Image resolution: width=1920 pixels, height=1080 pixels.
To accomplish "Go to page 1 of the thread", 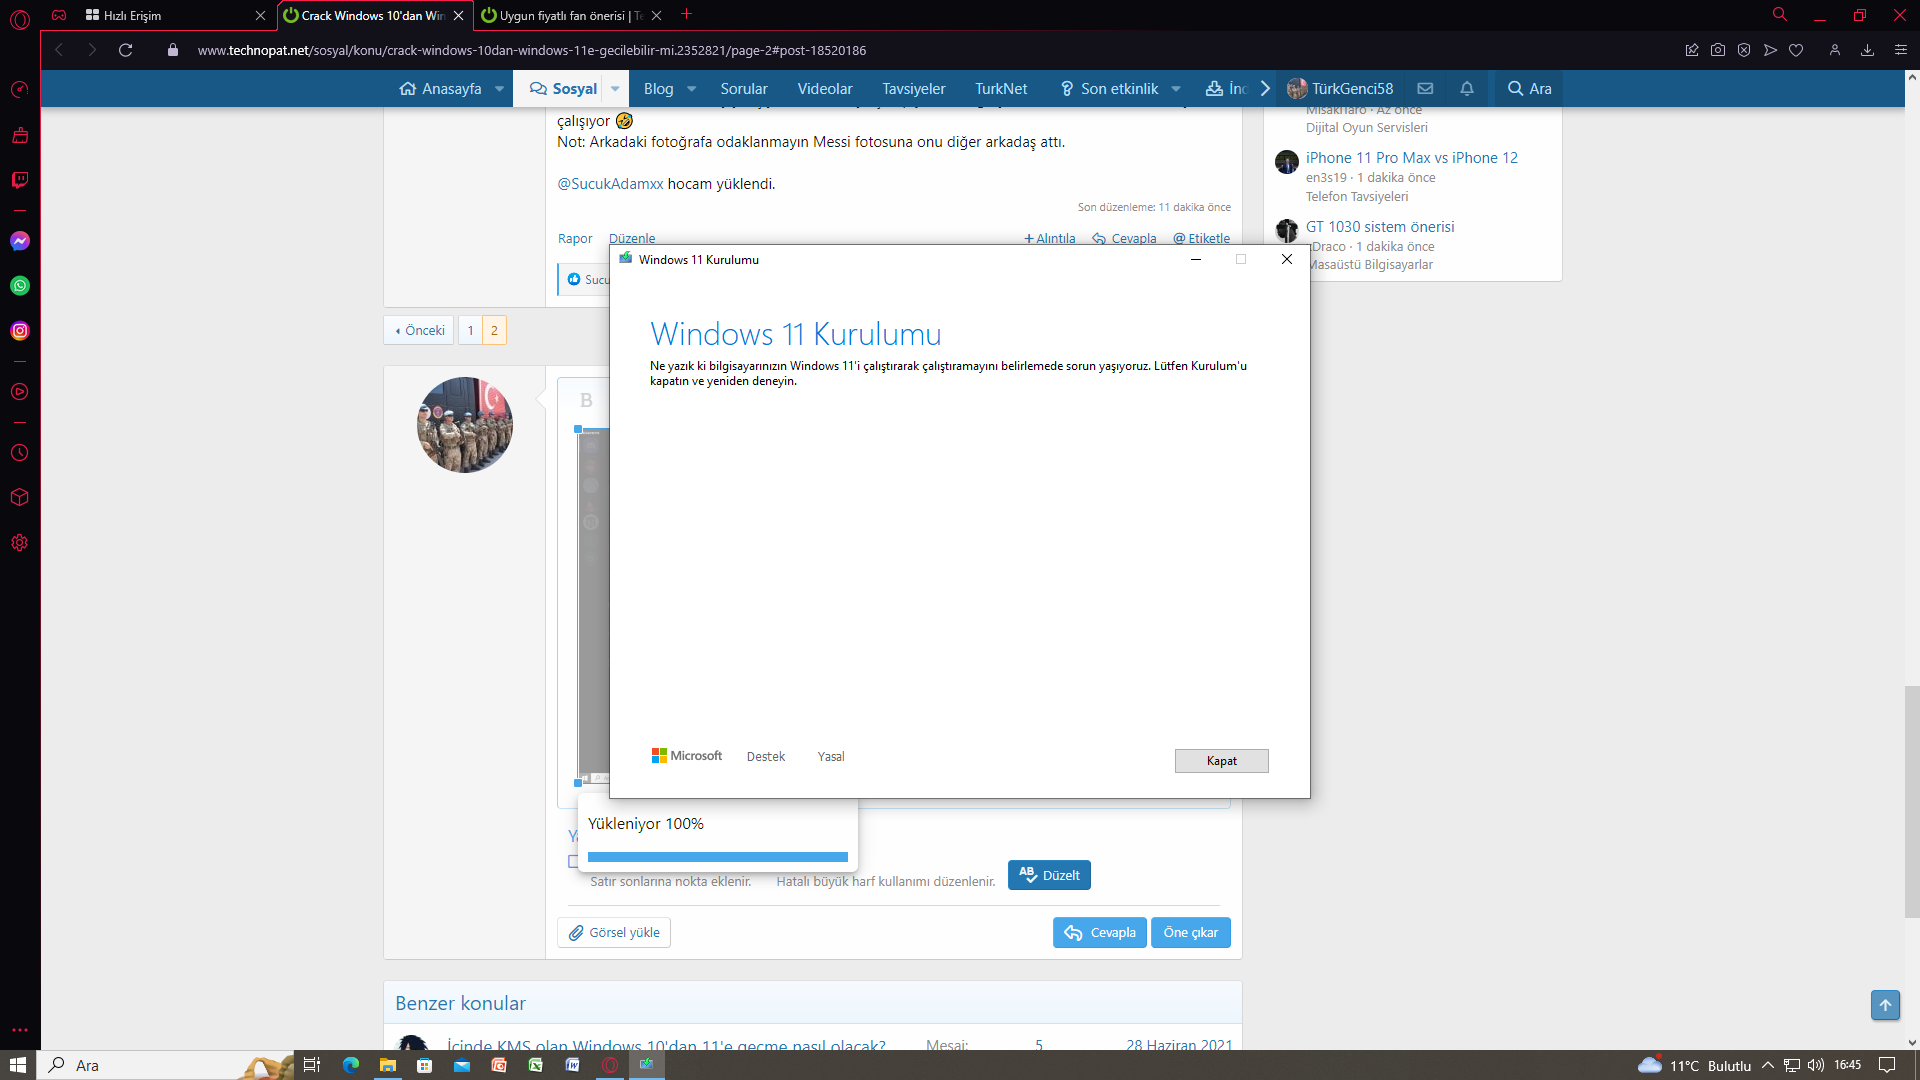I will click(x=470, y=330).
